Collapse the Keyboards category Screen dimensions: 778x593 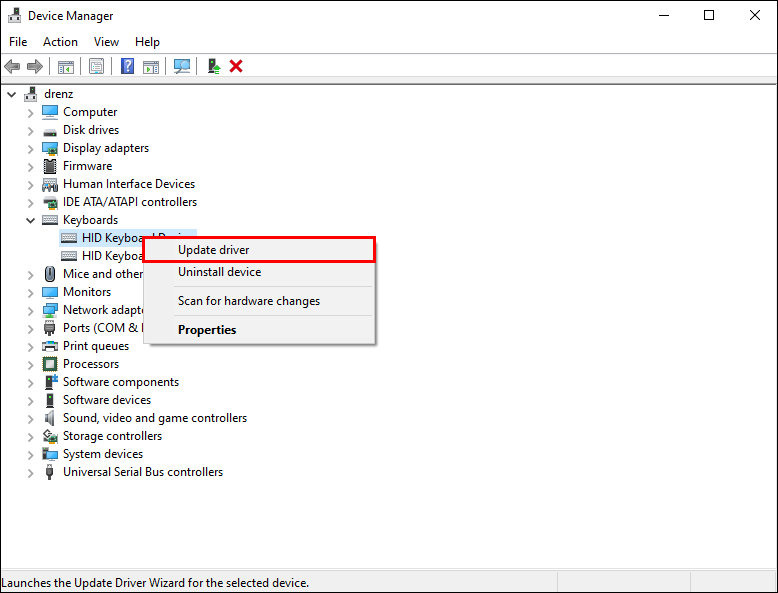click(31, 220)
